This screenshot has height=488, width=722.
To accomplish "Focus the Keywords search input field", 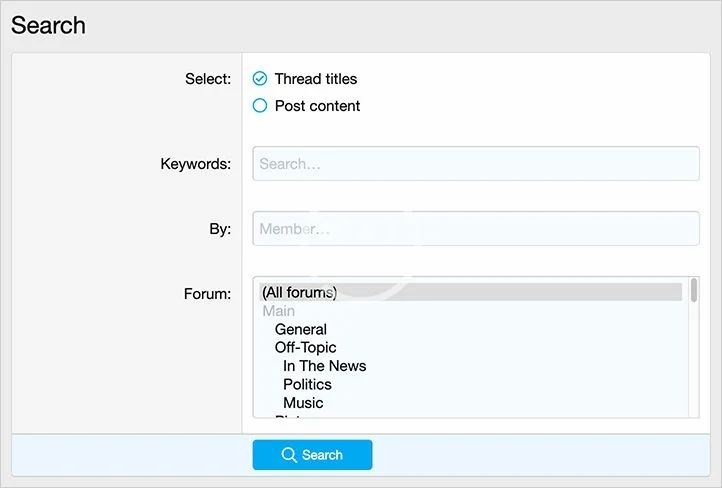I will tap(475, 164).
